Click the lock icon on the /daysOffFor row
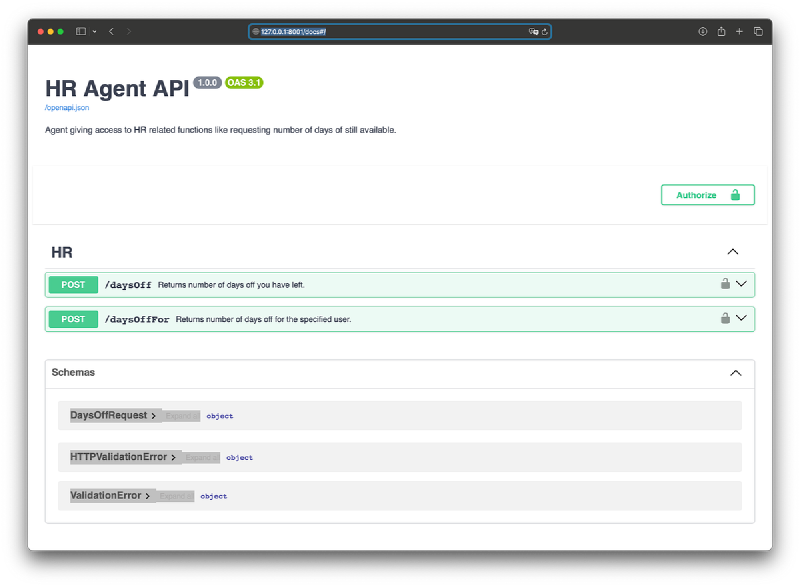 tap(725, 318)
